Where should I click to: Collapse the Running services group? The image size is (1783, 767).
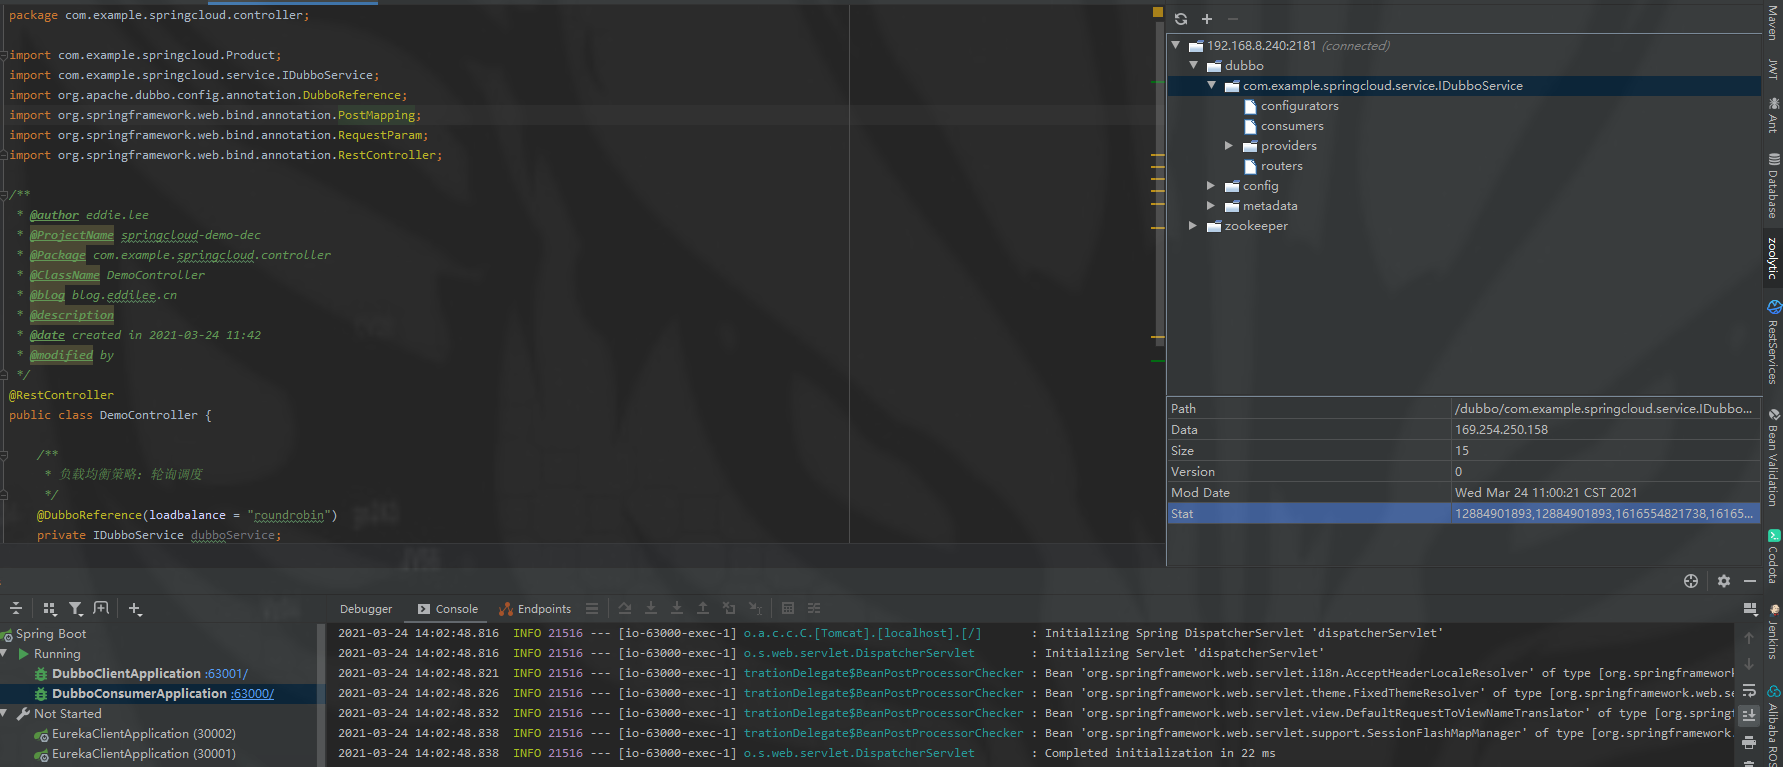click(4, 653)
